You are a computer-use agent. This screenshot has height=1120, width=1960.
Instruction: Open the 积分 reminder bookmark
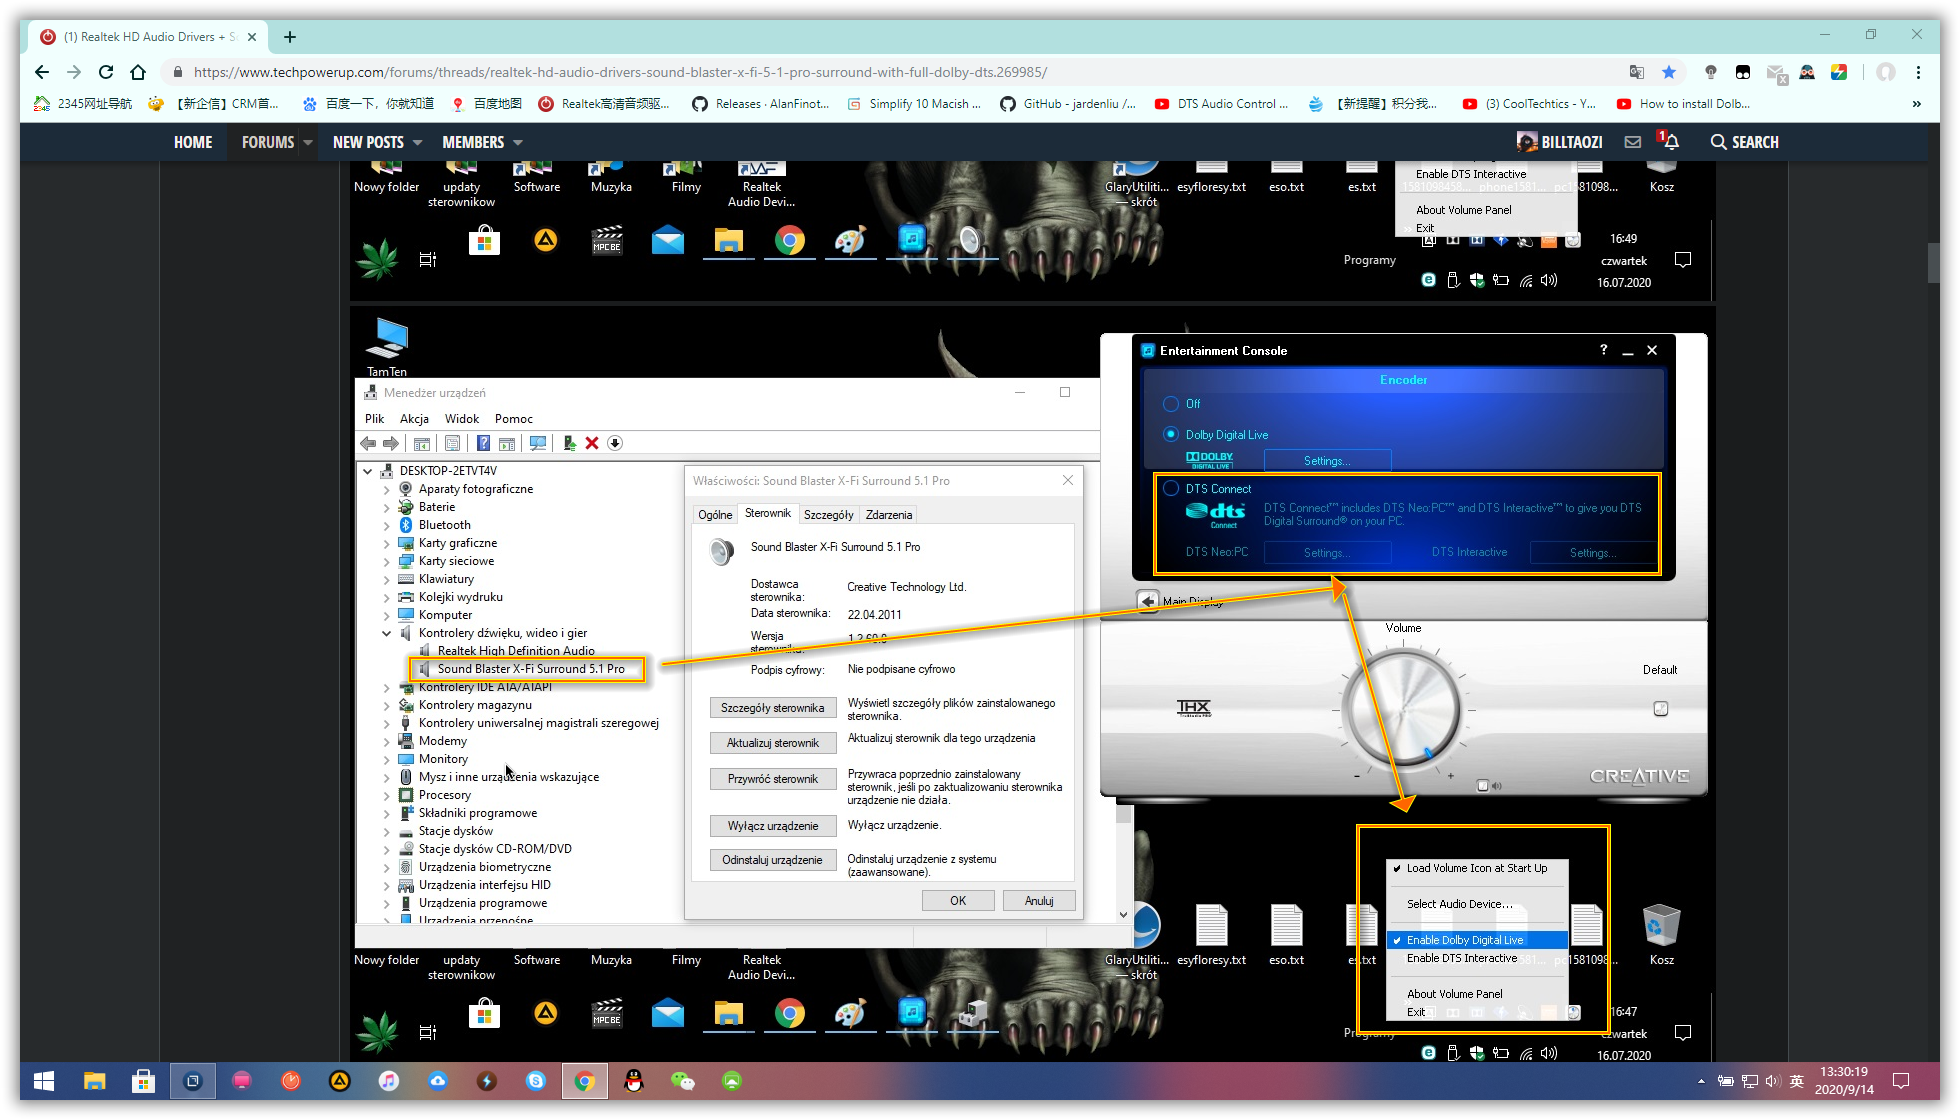pos(1375,104)
